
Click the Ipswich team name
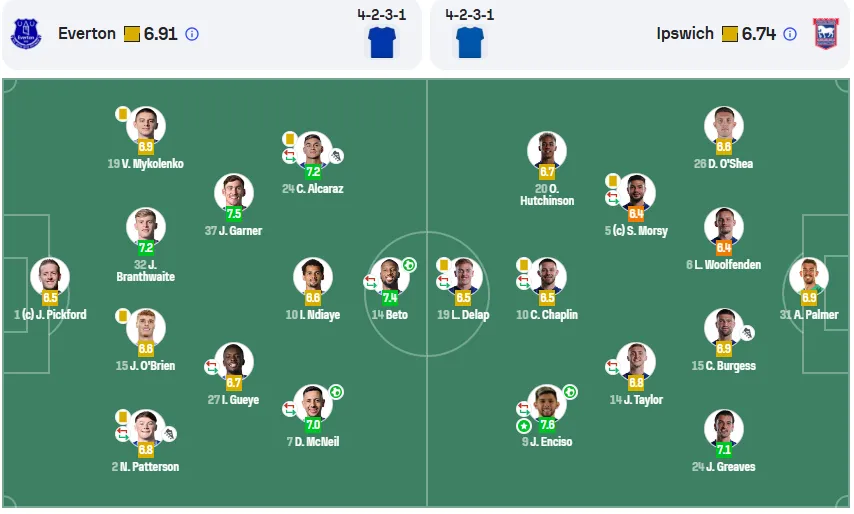[685, 34]
